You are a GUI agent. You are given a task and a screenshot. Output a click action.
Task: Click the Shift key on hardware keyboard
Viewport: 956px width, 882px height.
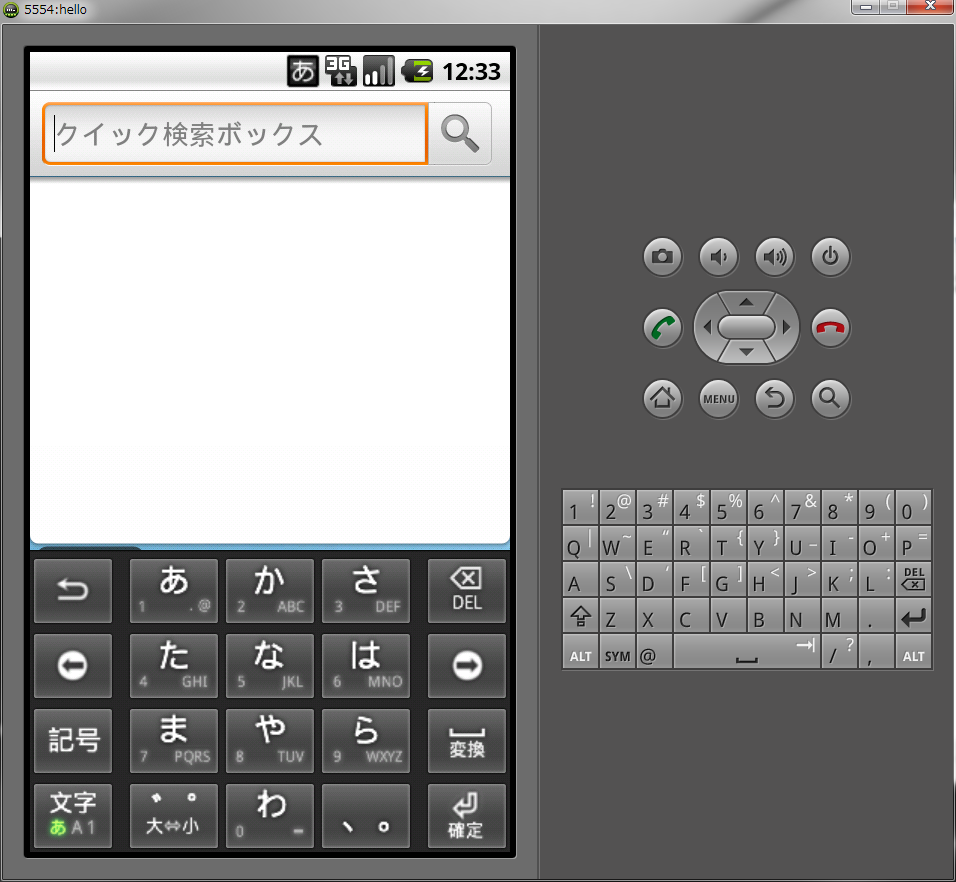coord(580,616)
